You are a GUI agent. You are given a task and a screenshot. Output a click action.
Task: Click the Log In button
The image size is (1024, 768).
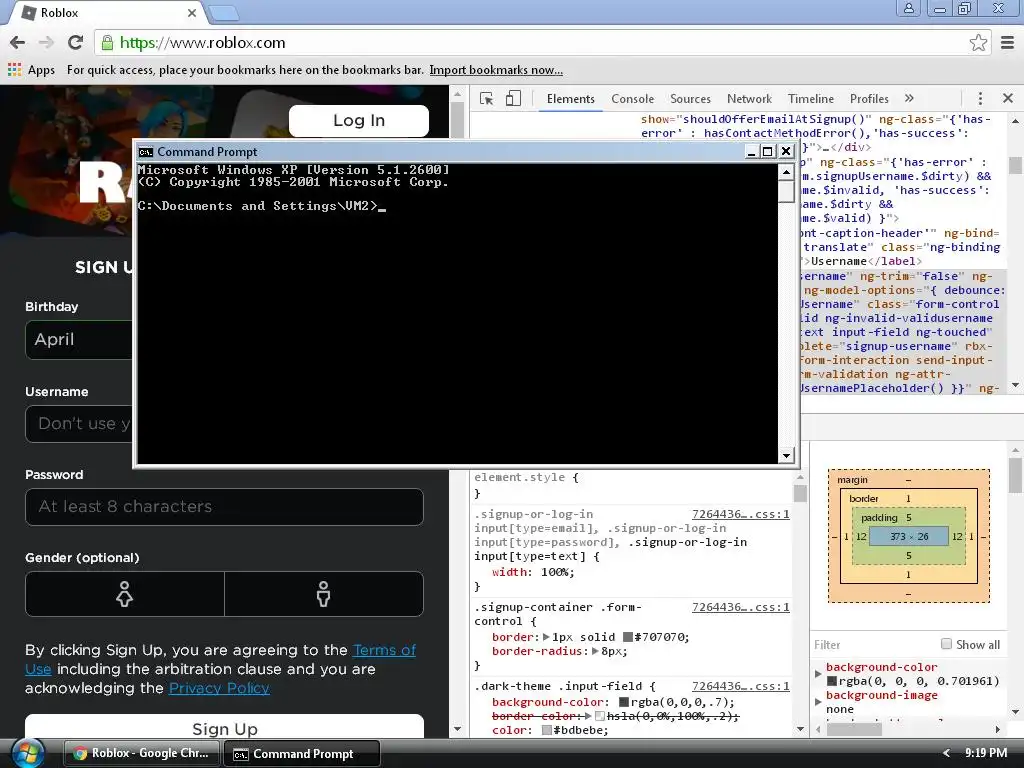[359, 121]
